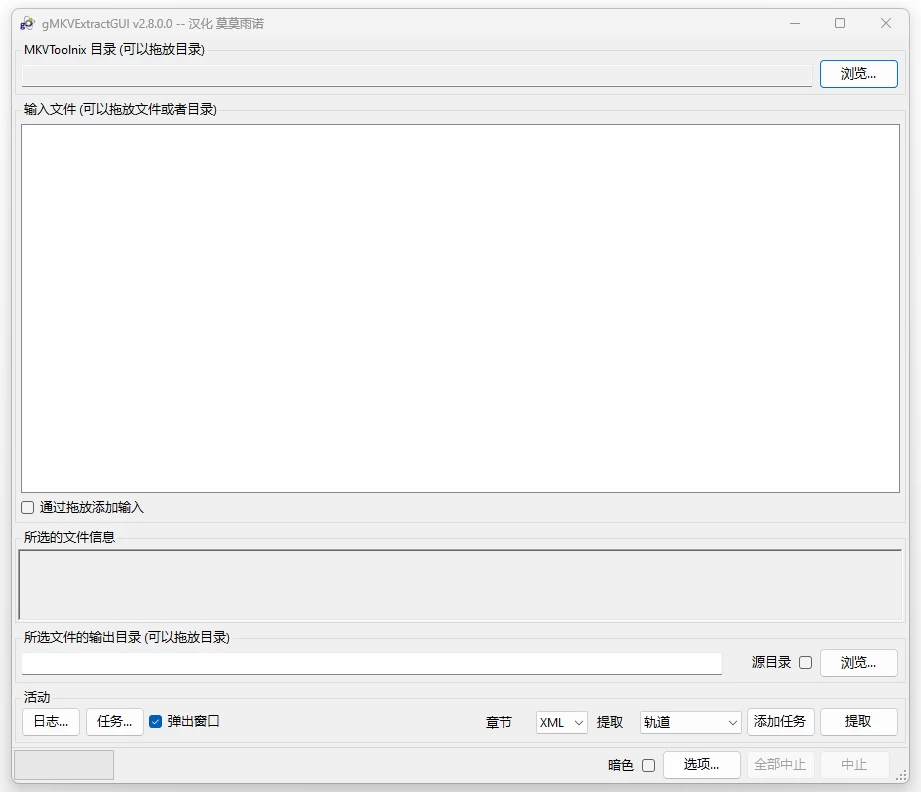Close the gMKVExtractGUI window

point(886,23)
